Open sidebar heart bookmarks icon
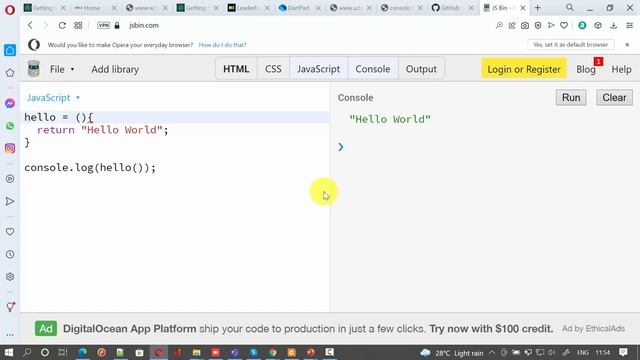This screenshot has height=360, width=640. pyautogui.click(x=10, y=231)
